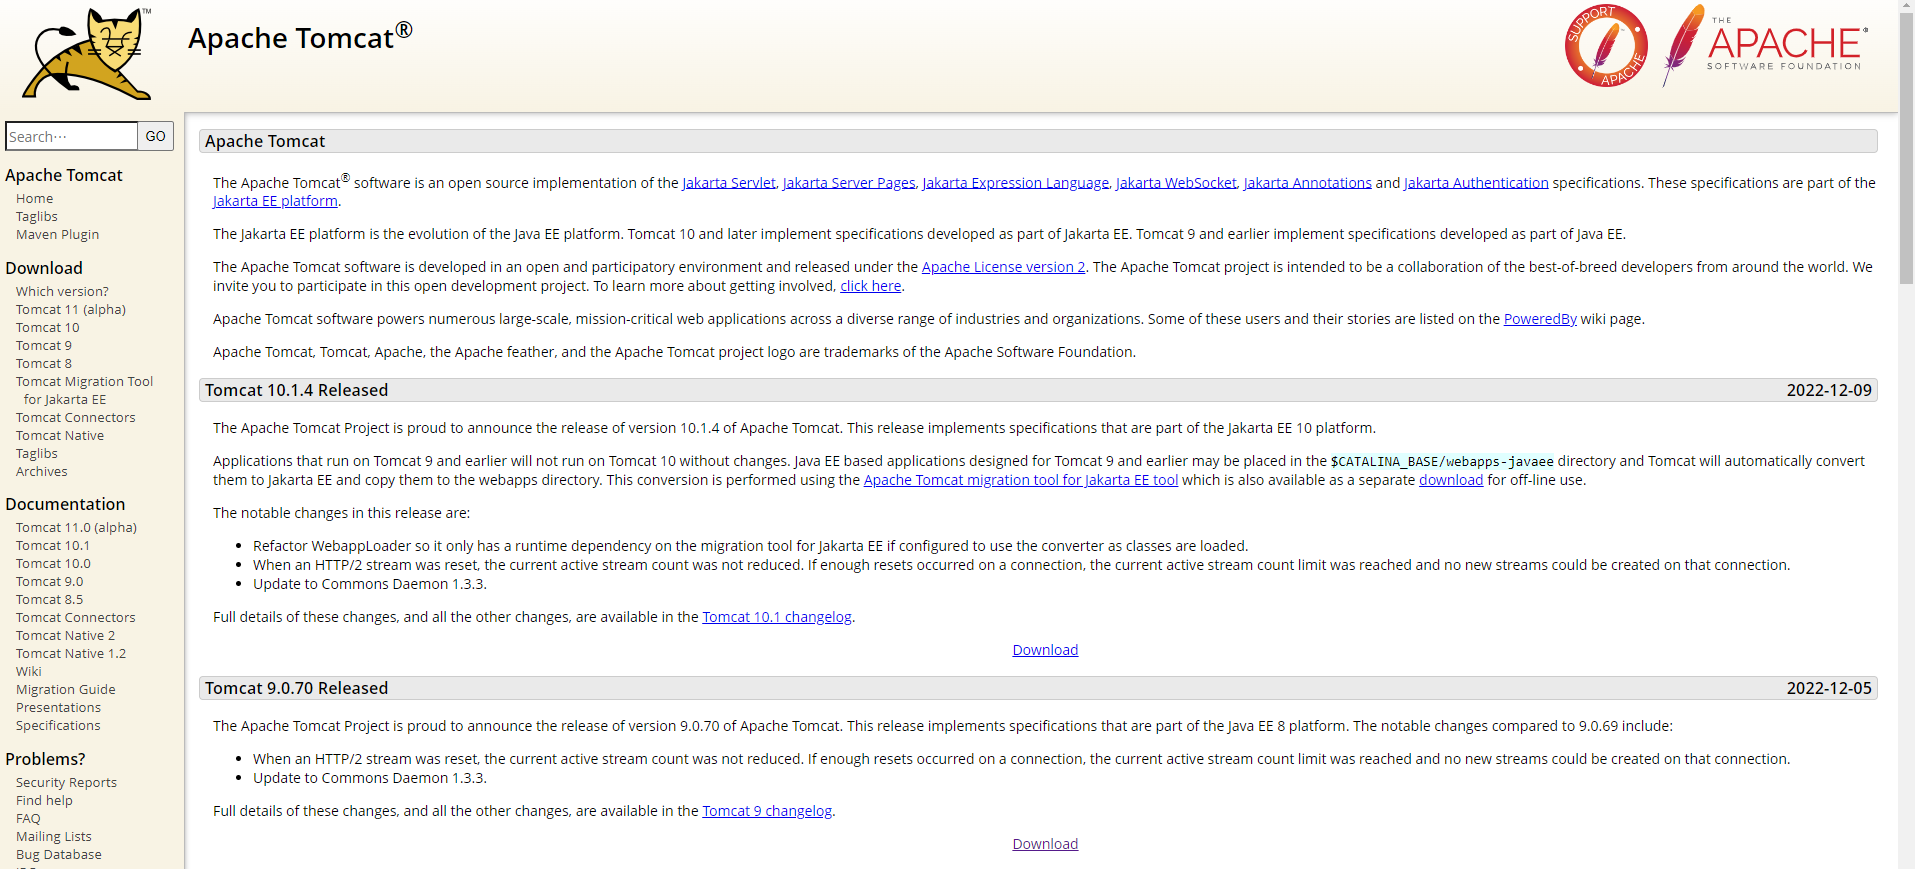Follow the Jakarta Server Pages link
Image resolution: width=1915 pixels, height=869 pixels.
(x=849, y=183)
